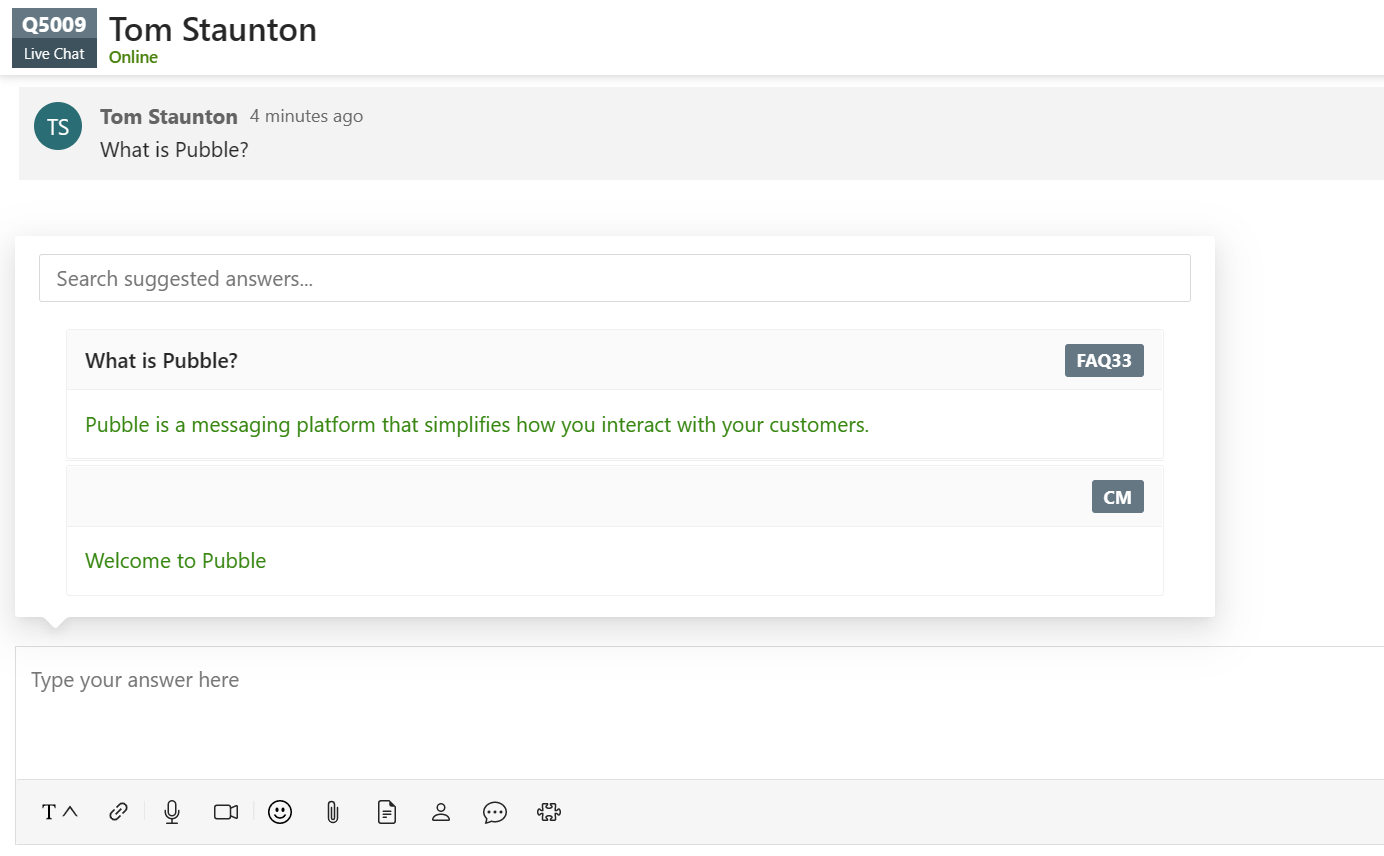Pick the Pubble messaging platform answer

(x=475, y=424)
